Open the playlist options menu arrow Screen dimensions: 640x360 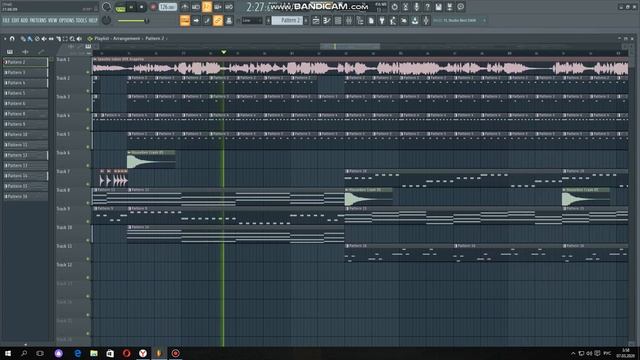coord(5,39)
